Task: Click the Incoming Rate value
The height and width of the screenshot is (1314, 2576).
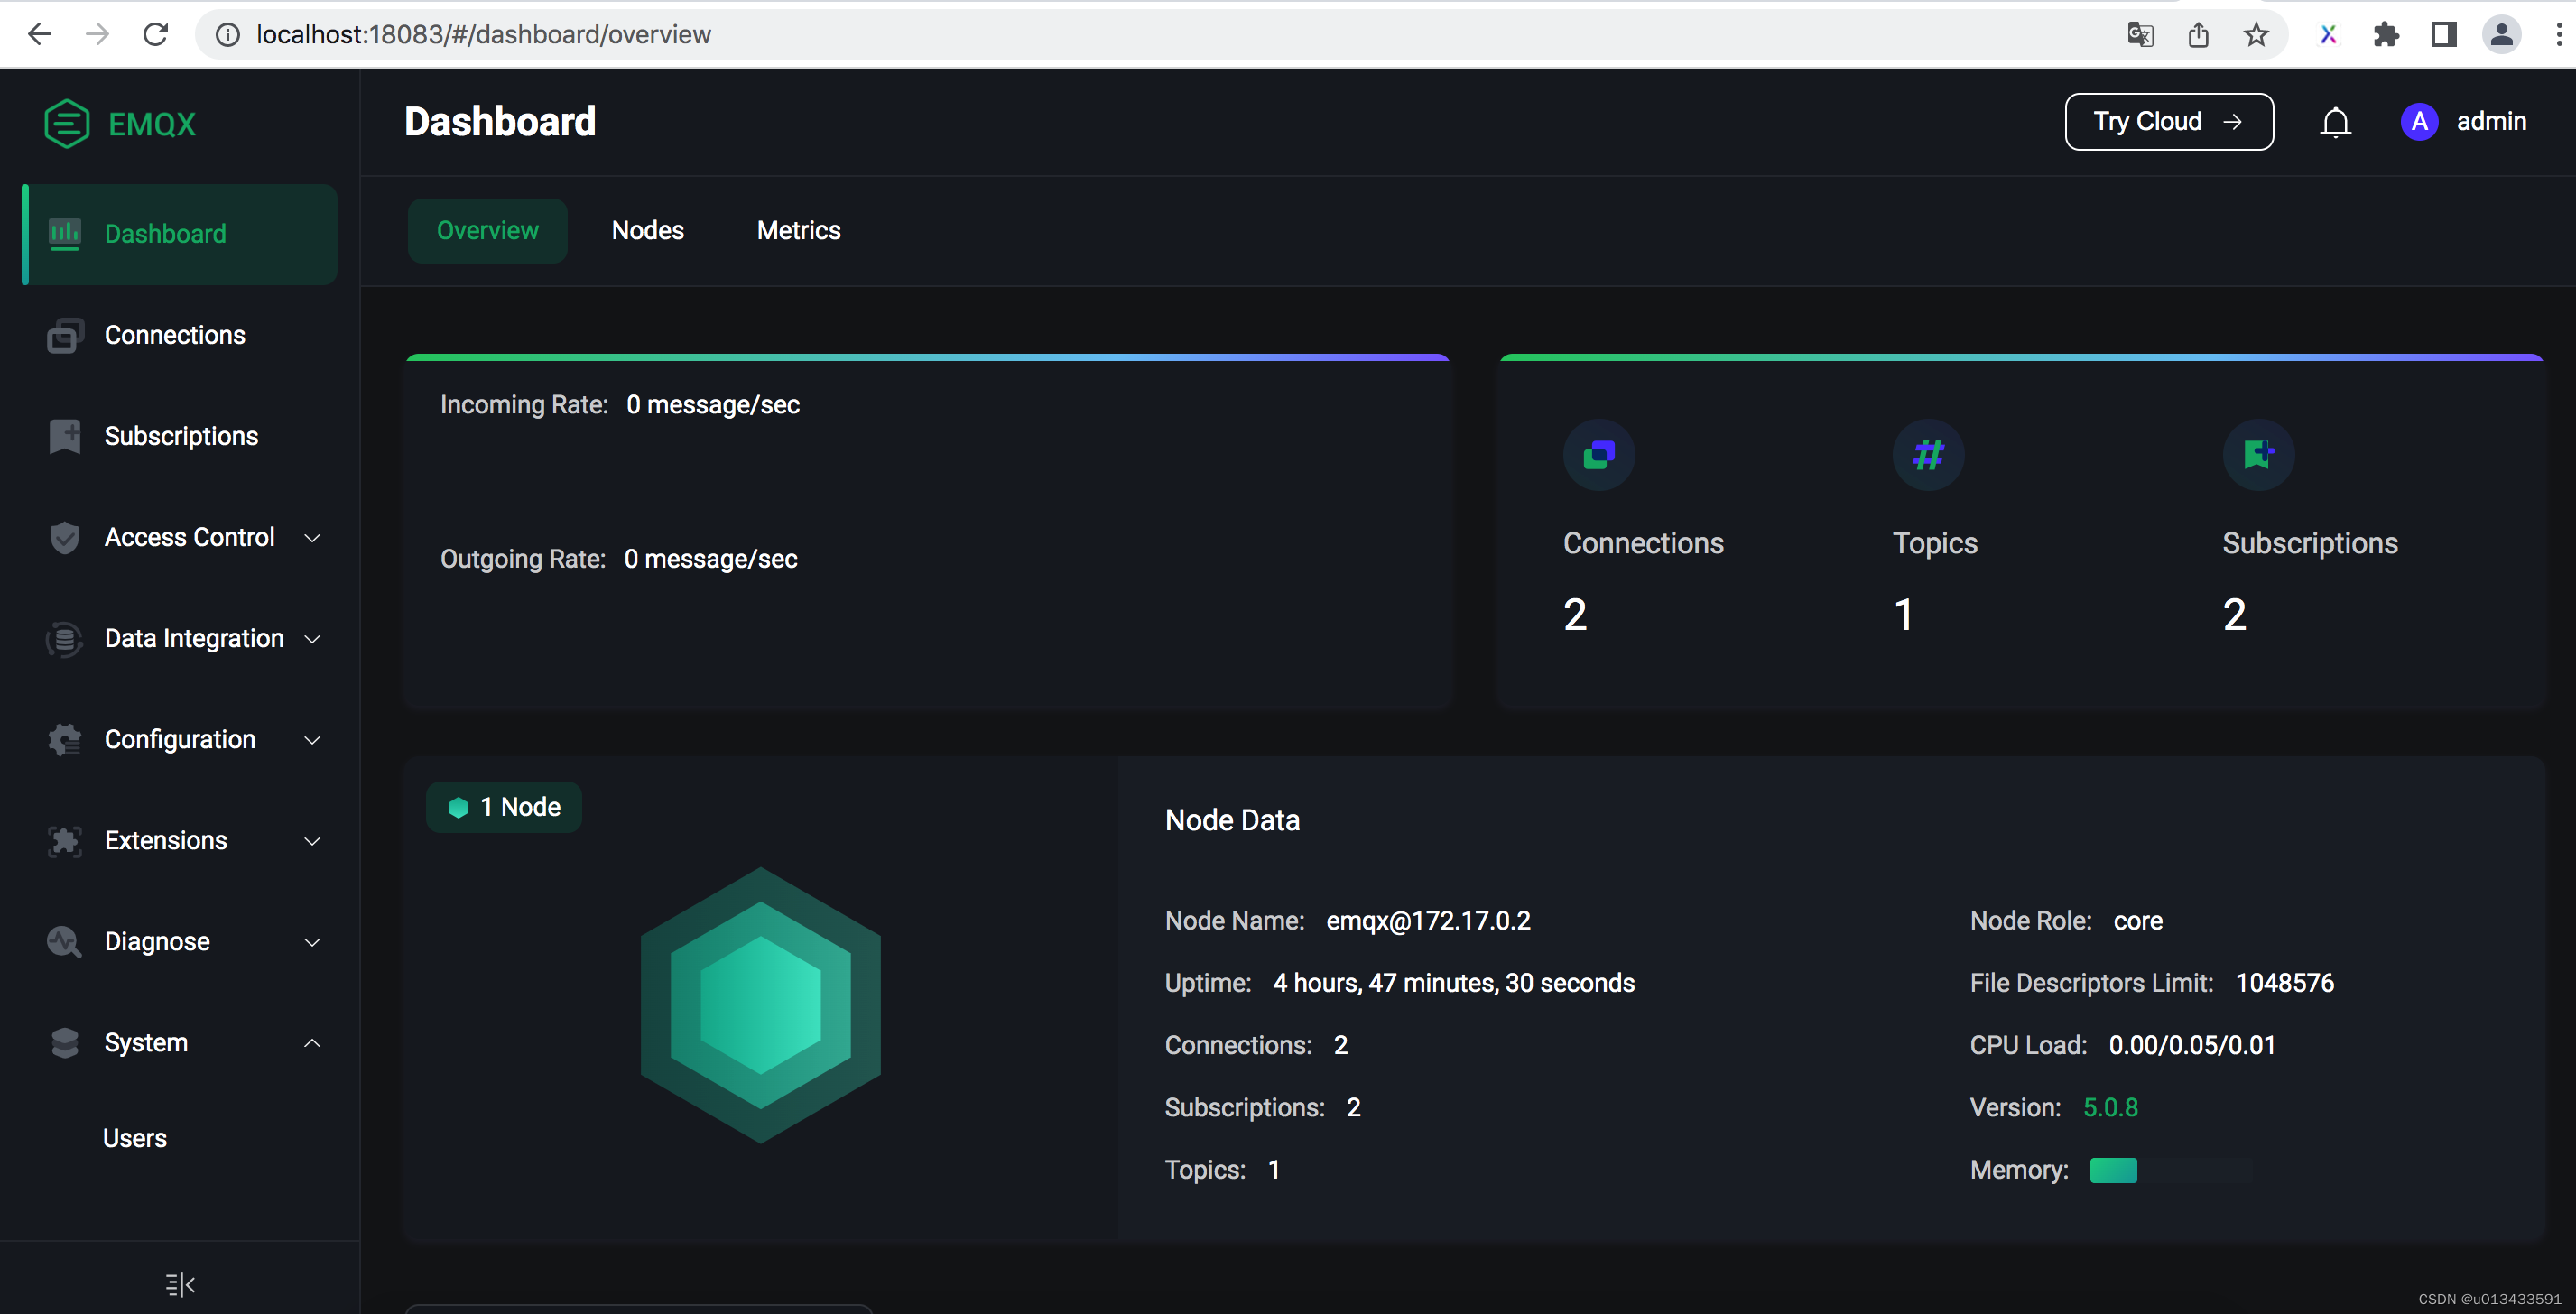Action: [713, 404]
